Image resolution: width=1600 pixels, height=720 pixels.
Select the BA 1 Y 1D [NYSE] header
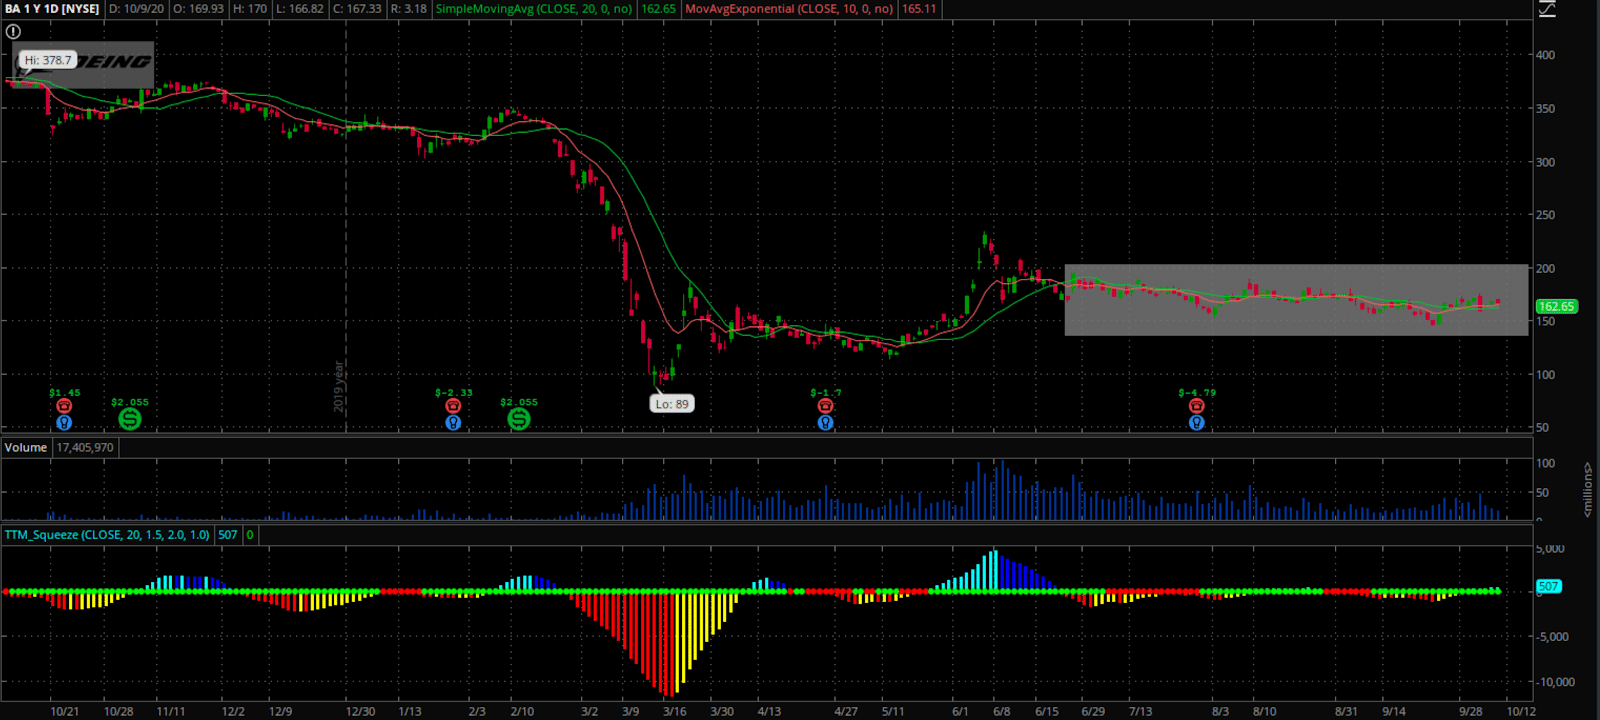(x=52, y=9)
